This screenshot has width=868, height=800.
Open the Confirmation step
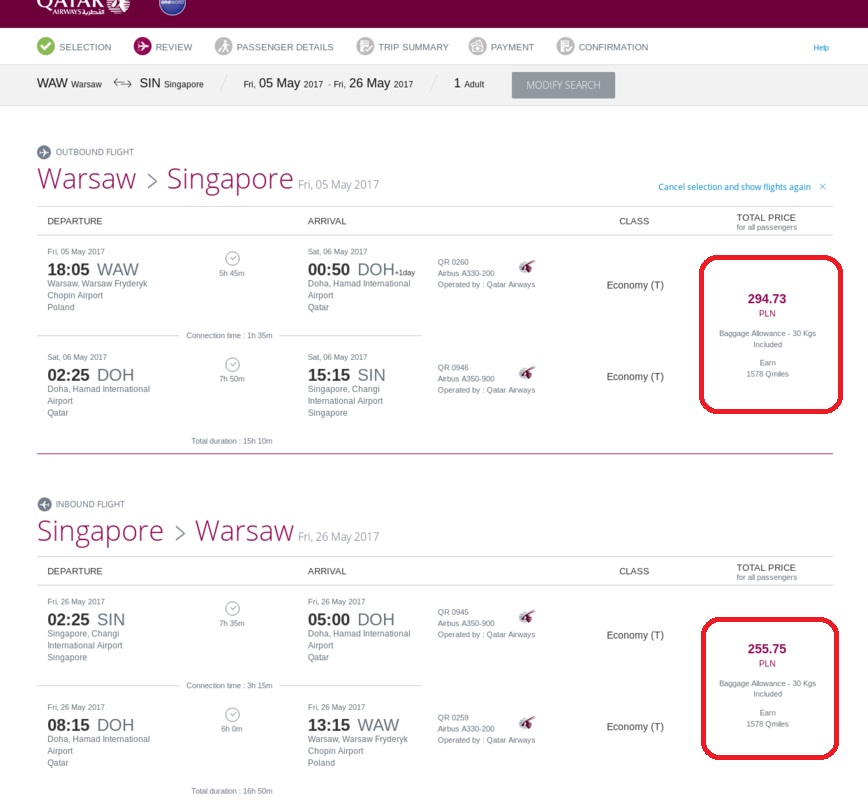pyautogui.click(x=613, y=47)
